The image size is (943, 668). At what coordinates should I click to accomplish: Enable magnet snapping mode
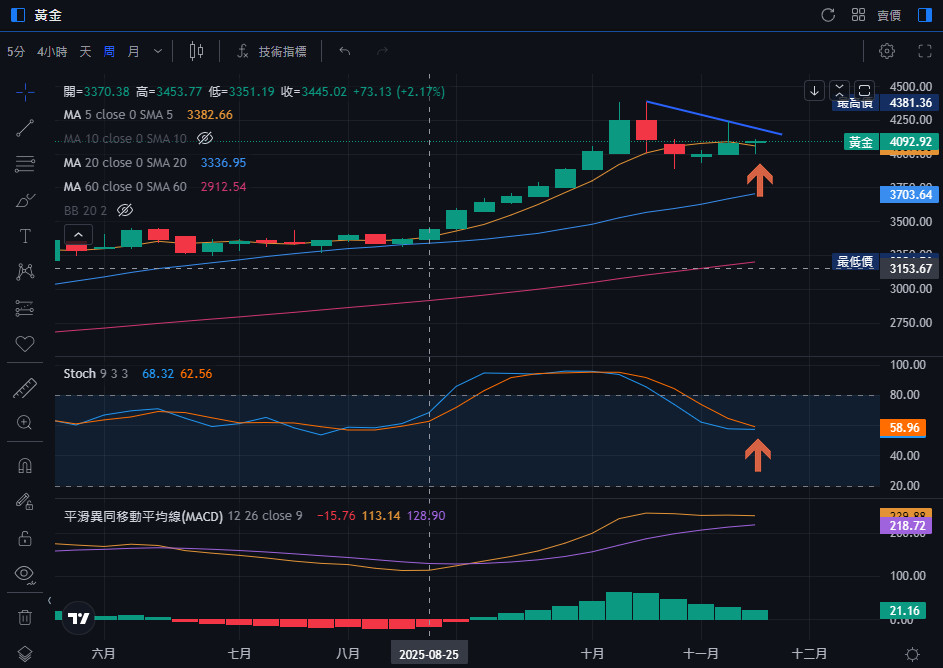(x=25, y=466)
